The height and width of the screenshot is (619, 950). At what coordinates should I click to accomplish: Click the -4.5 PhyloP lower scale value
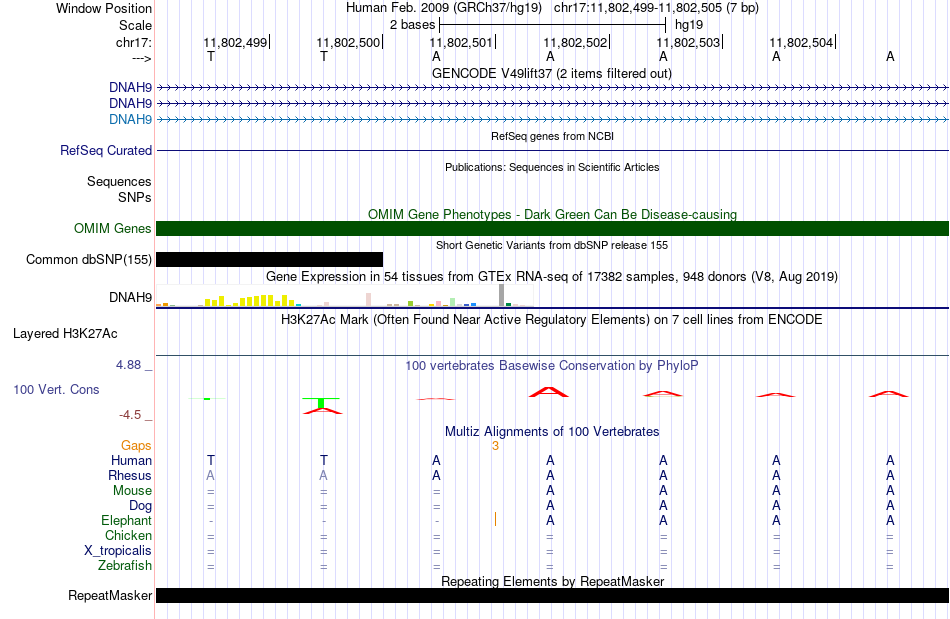[x=130, y=415]
